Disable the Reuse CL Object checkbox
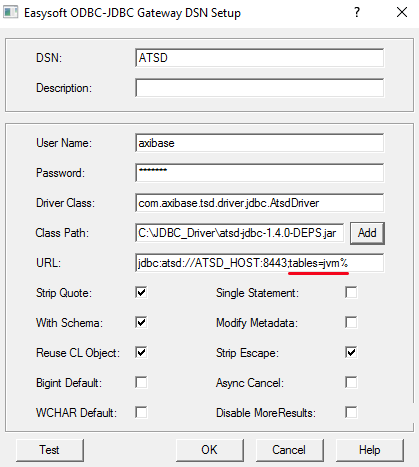The height and width of the screenshot is (467, 419). coord(141,353)
